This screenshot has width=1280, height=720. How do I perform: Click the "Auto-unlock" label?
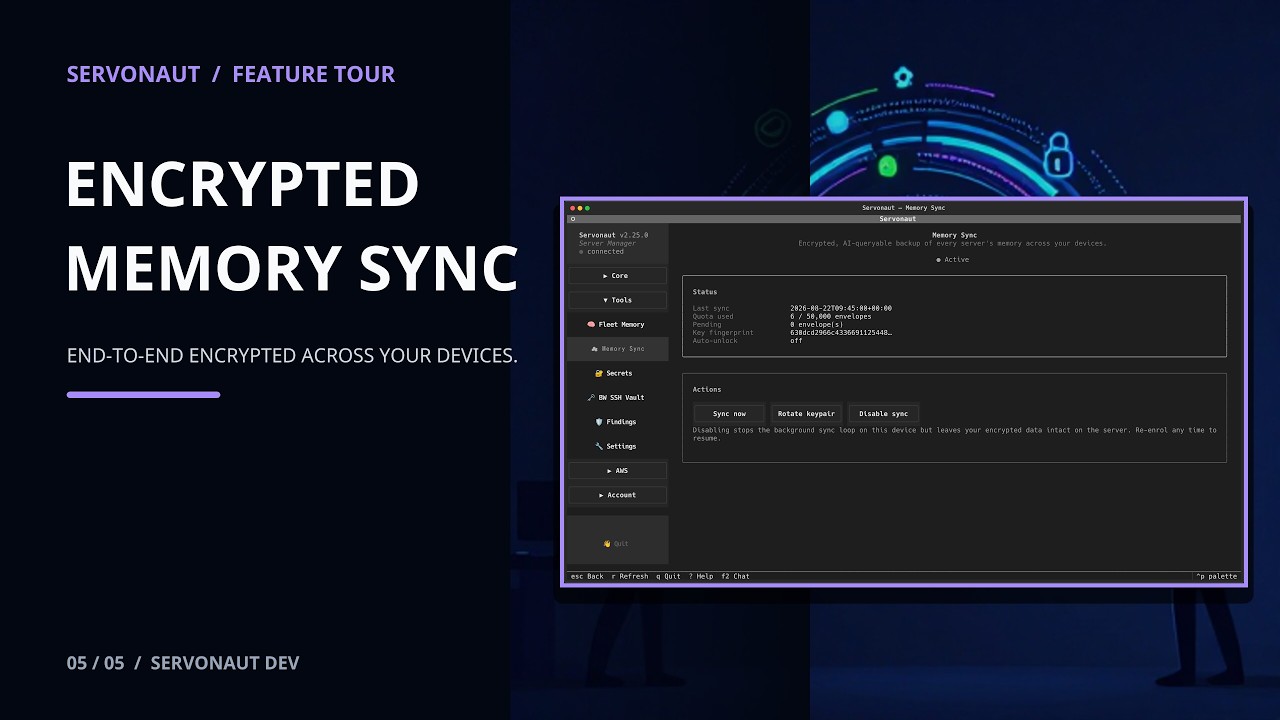click(715, 341)
